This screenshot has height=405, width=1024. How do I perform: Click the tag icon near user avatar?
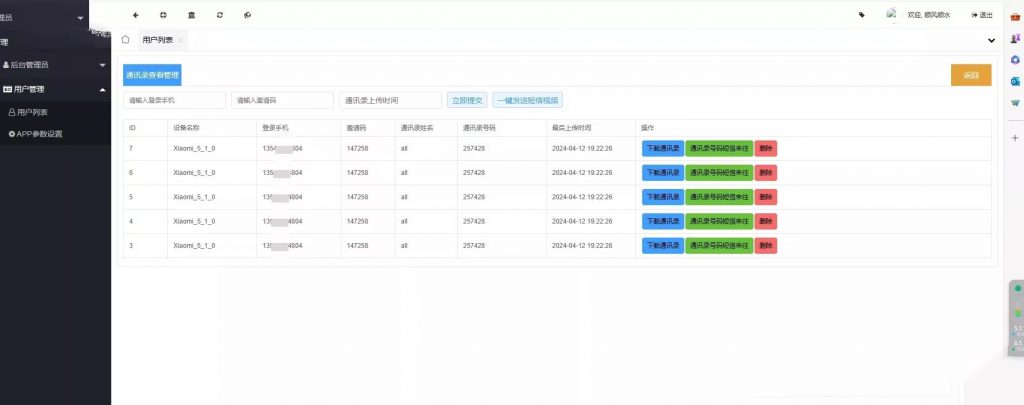point(862,15)
